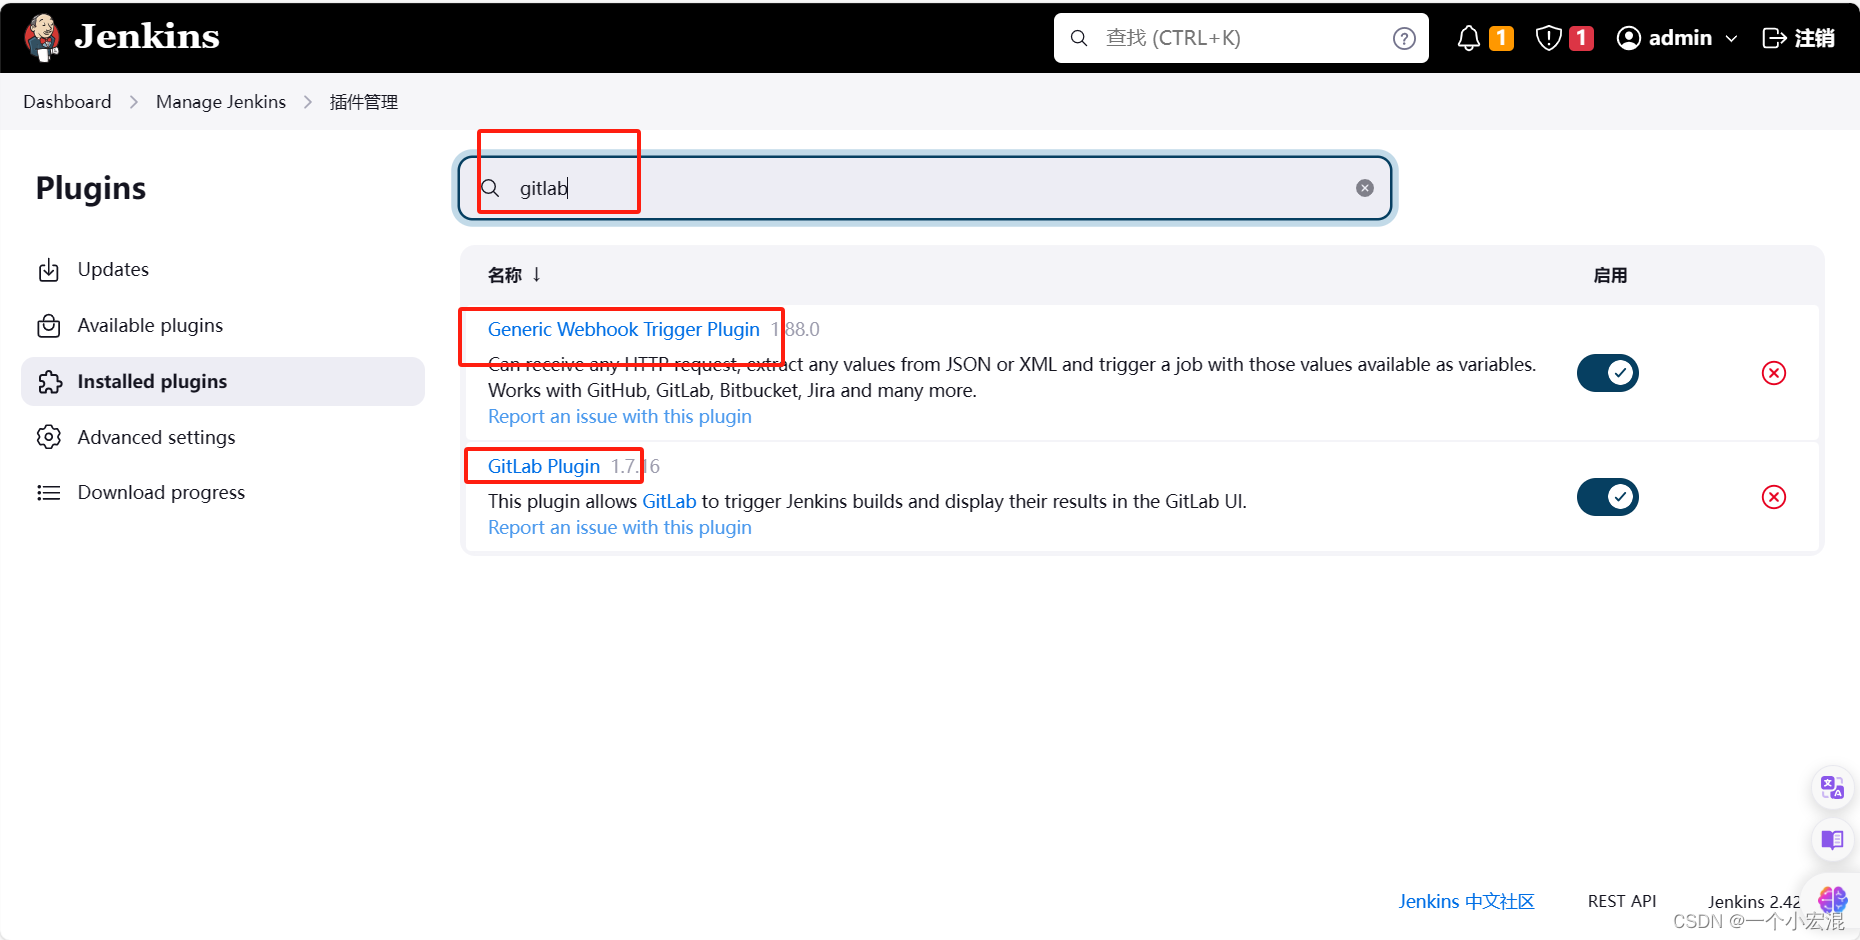Toggle the 名称 sort order arrow
Screen dimensions: 1860x940
(x=537, y=274)
